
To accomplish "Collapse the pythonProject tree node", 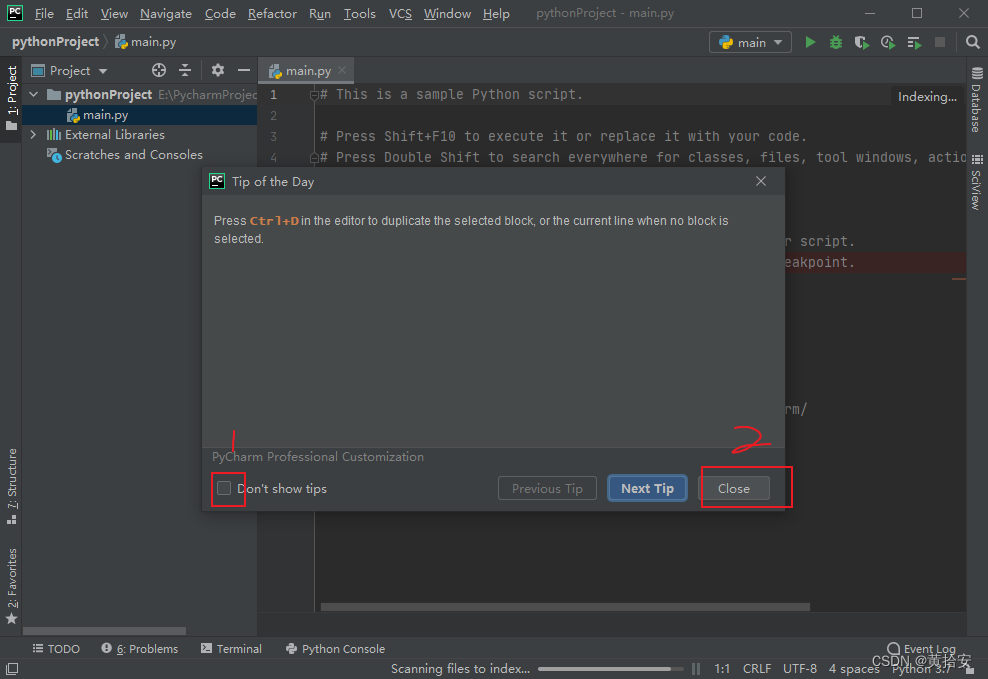I will pos(33,94).
